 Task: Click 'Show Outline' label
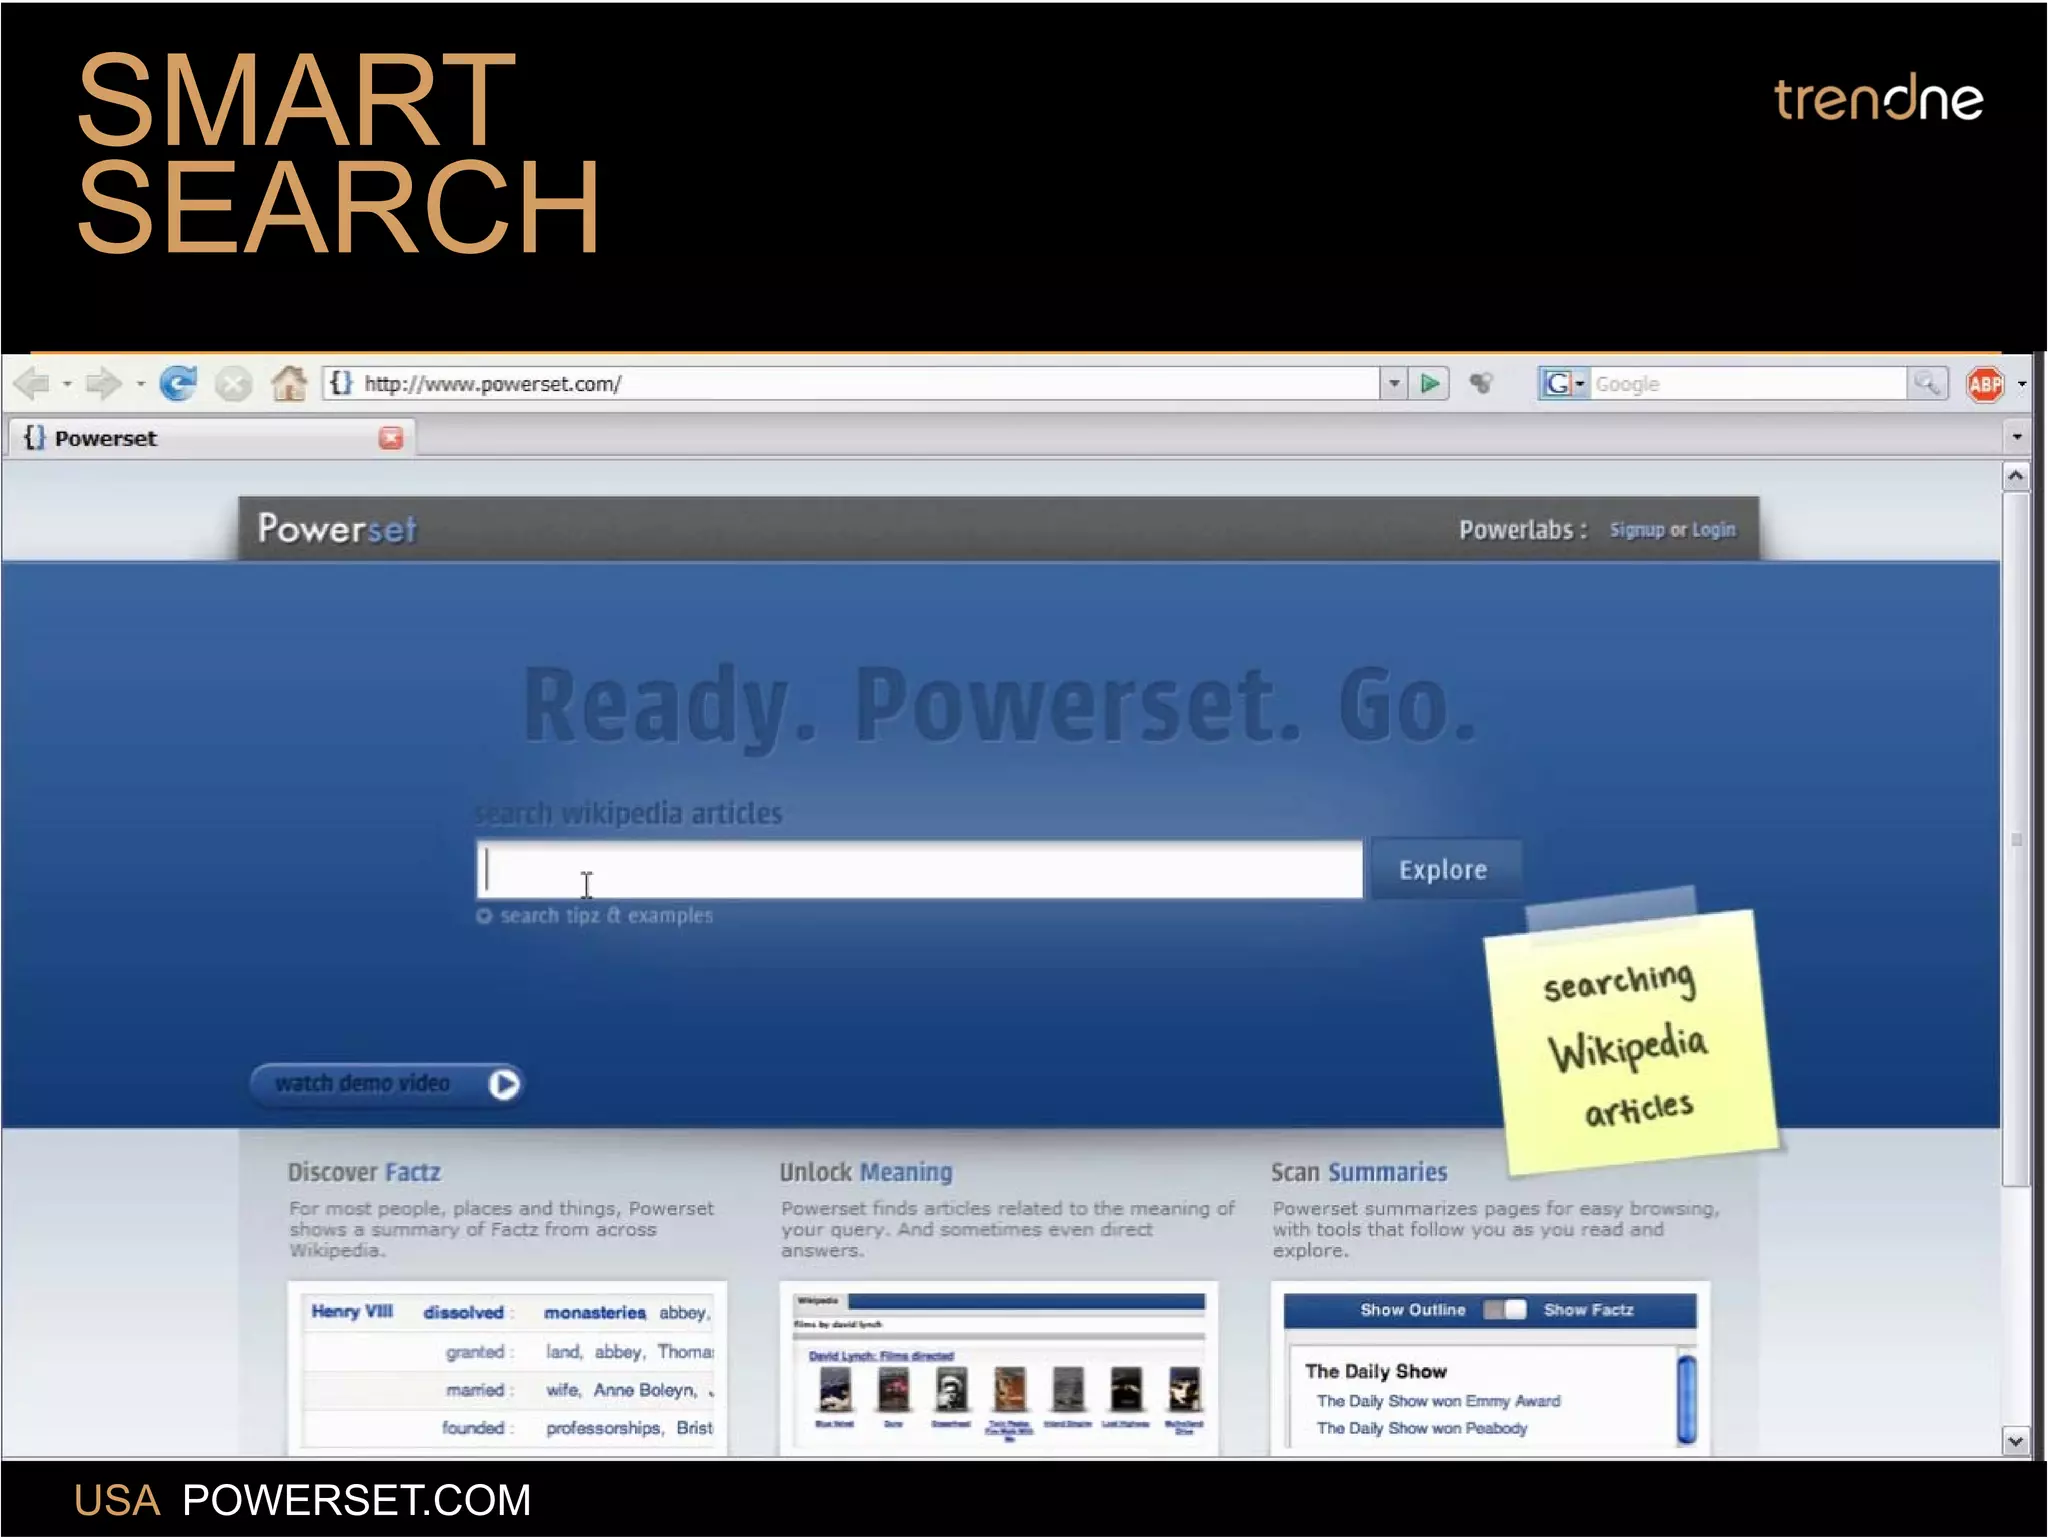pyautogui.click(x=1412, y=1310)
